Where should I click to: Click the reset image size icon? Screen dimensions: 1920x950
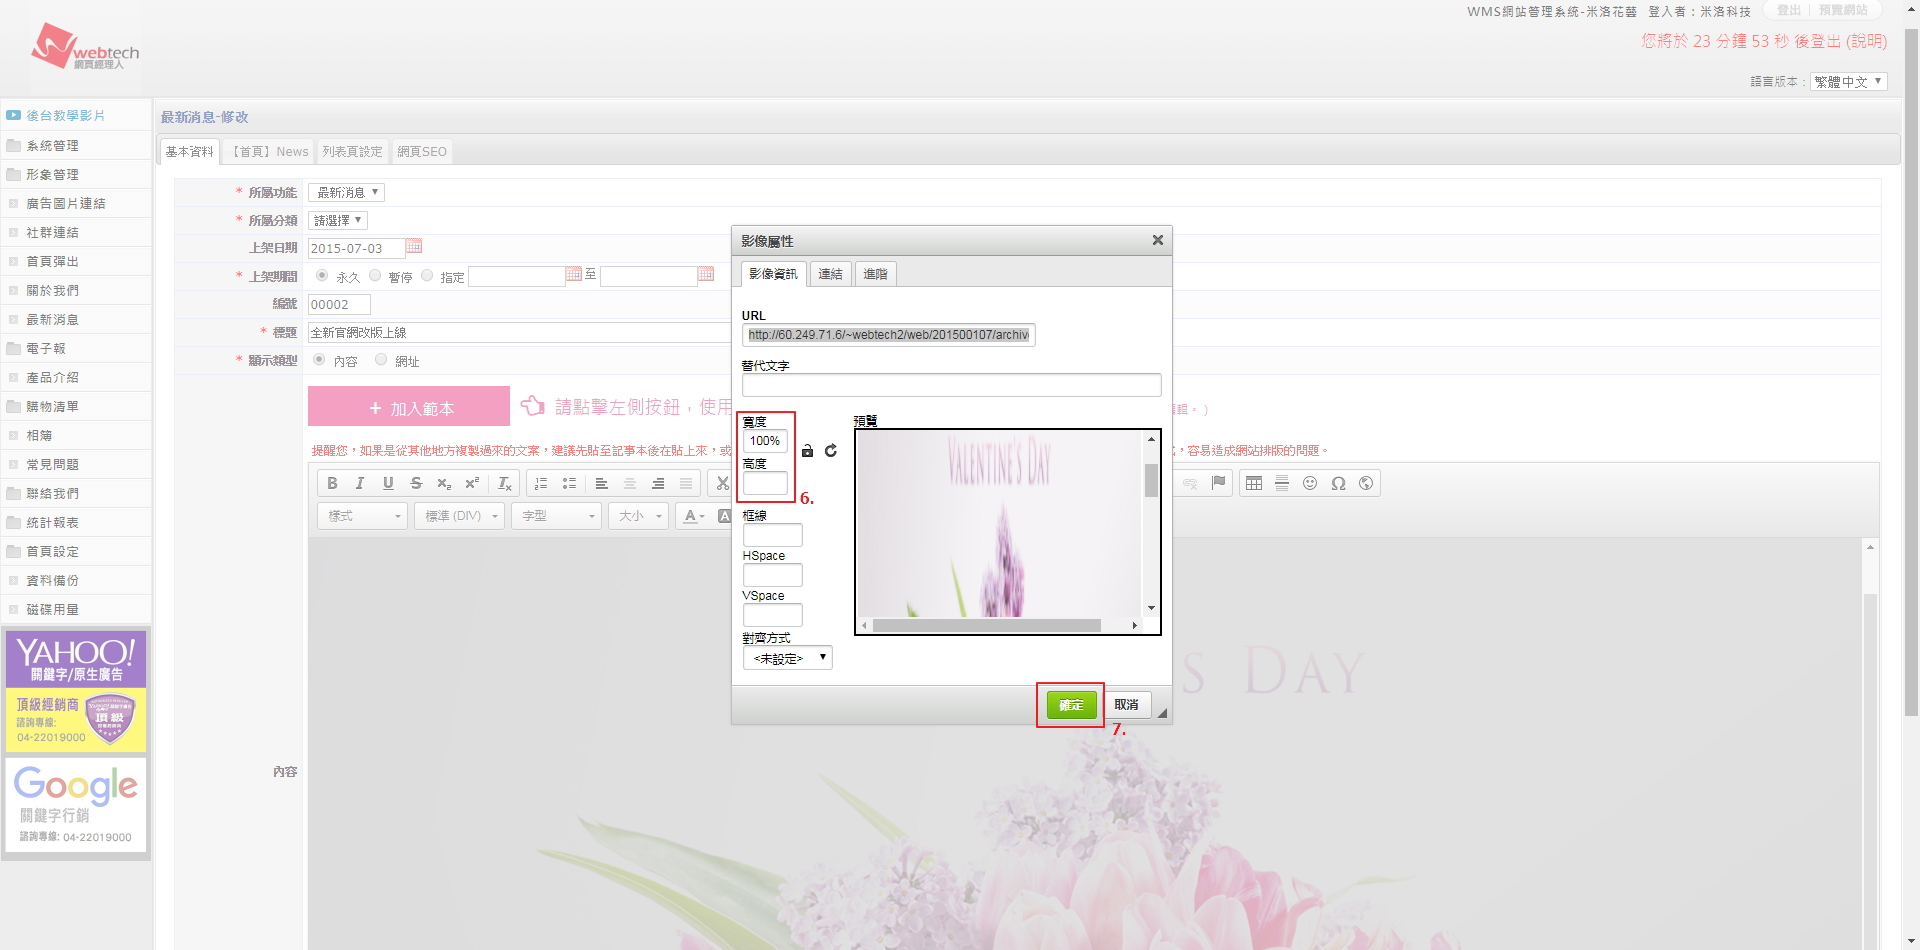(831, 451)
